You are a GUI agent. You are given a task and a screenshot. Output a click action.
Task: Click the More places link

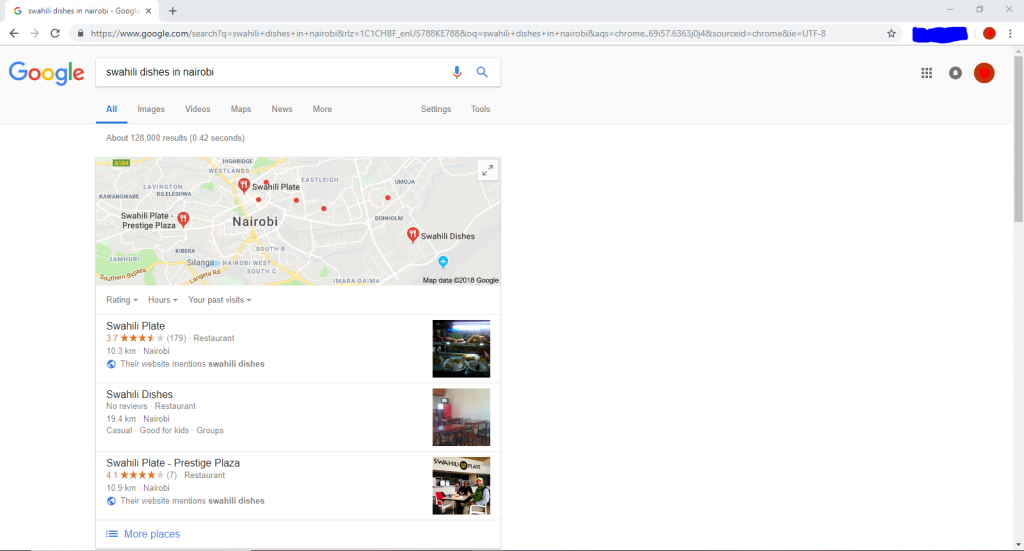point(152,534)
